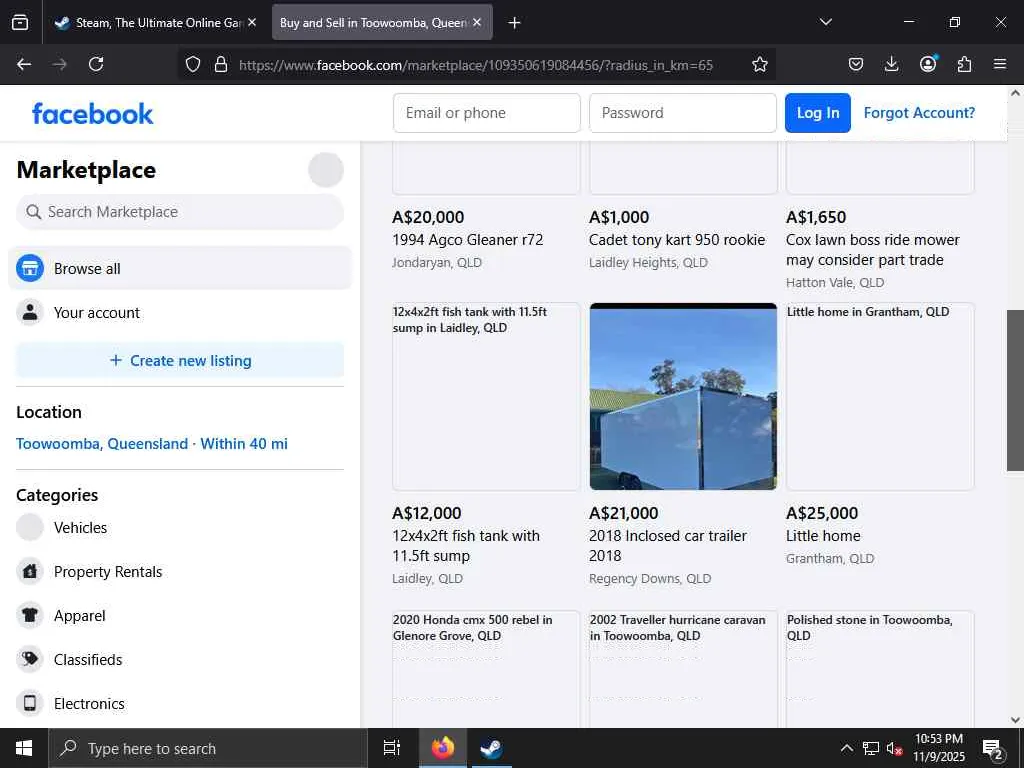Screen dimensions: 1024x768
Task: Close the Buy and Sell in Toowoomba tab
Action: (x=477, y=22)
